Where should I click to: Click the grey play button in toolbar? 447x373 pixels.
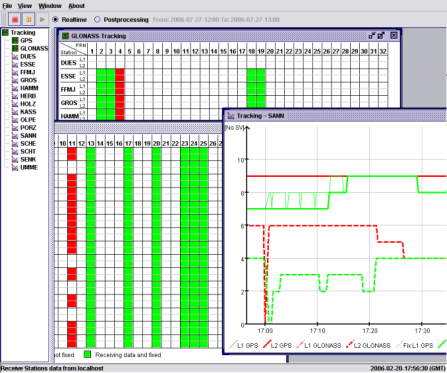coord(42,19)
